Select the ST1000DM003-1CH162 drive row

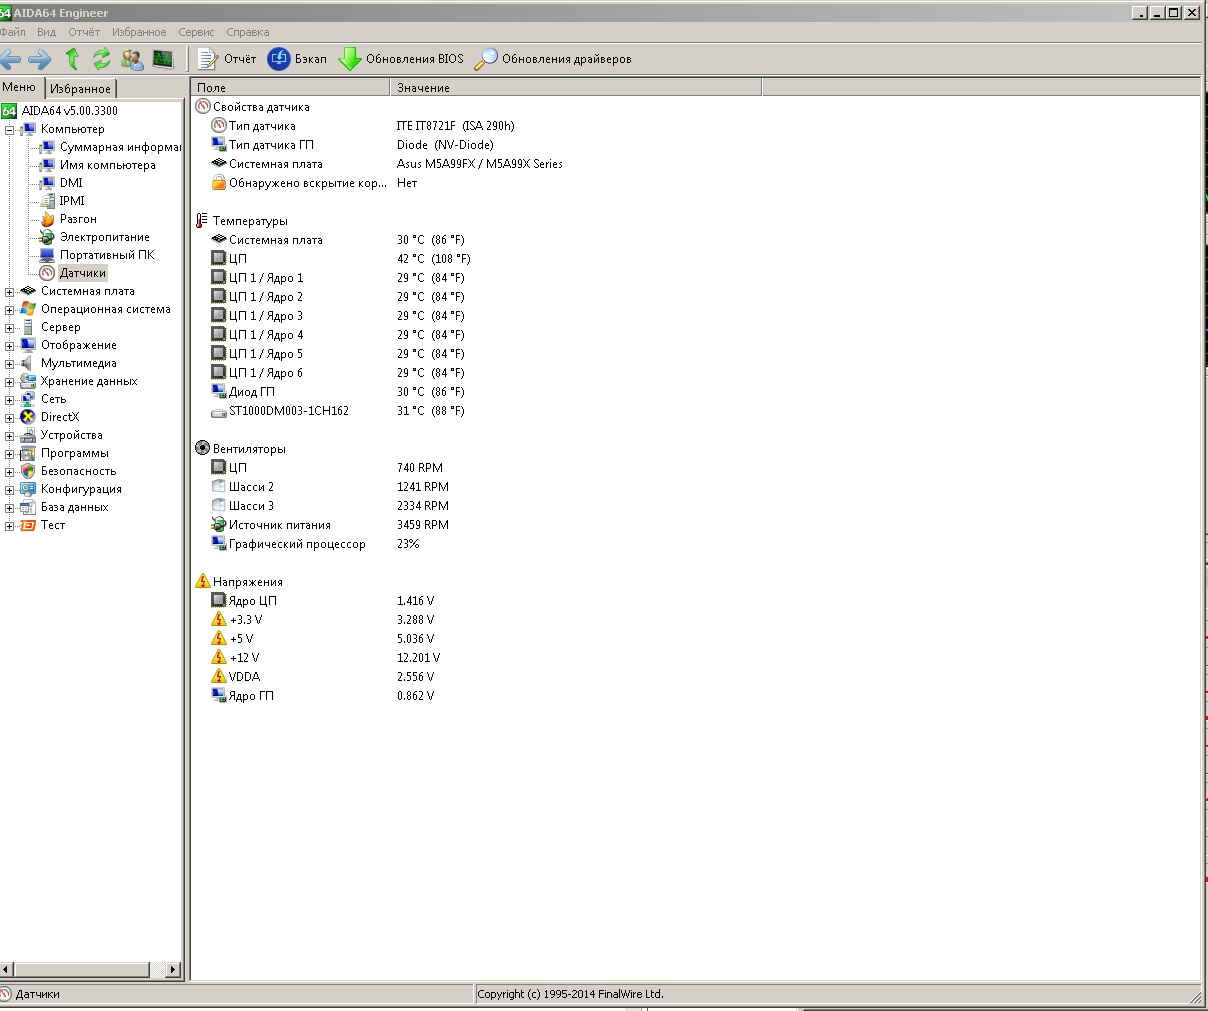click(x=695, y=411)
